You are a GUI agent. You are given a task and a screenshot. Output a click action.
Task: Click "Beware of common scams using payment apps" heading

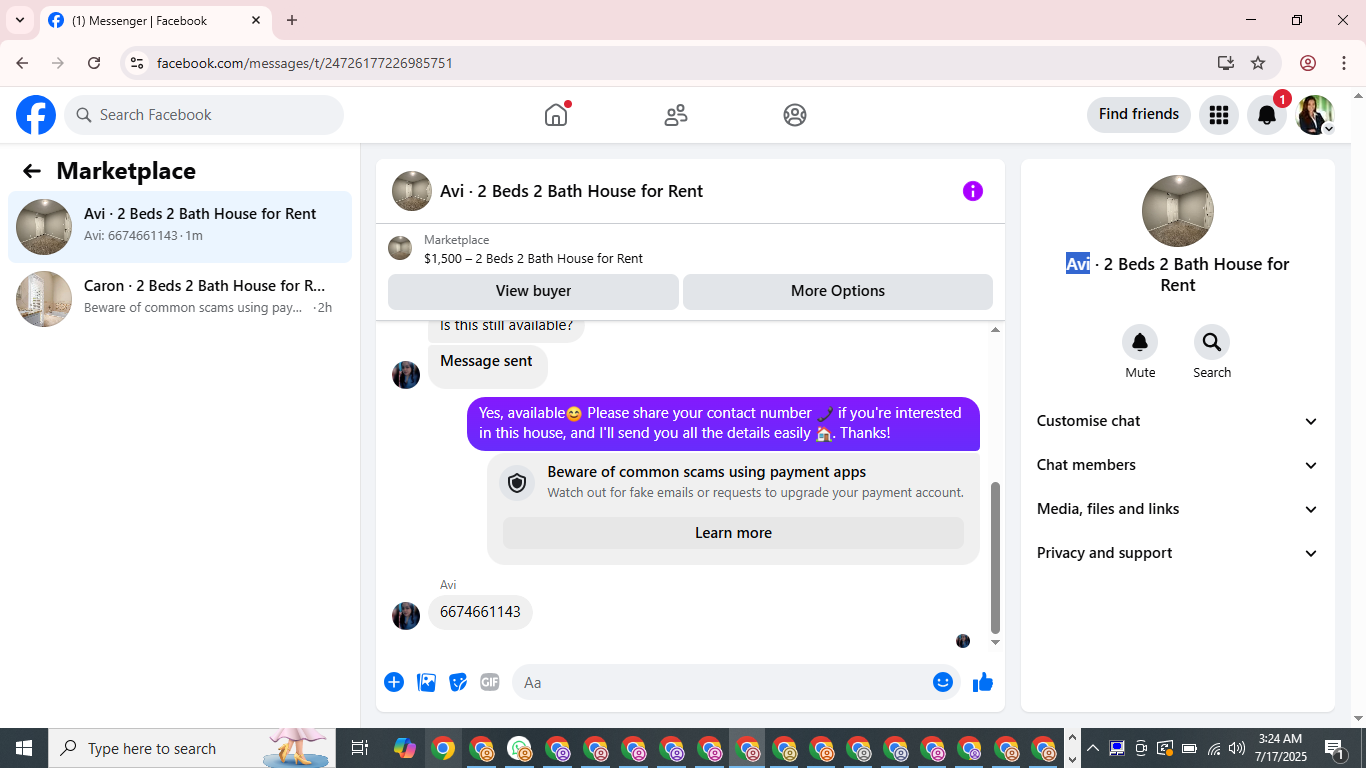(x=707, y=472)
